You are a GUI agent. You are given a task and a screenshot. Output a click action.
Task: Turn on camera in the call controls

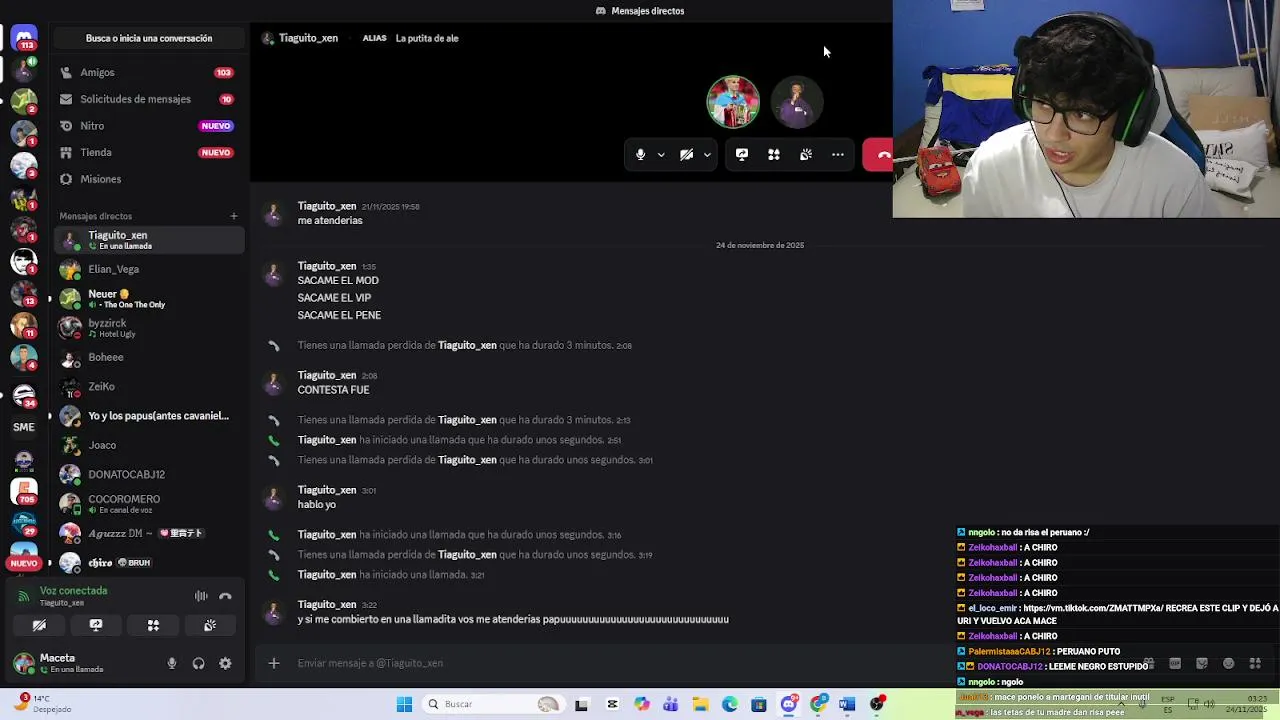click(686, 155)
